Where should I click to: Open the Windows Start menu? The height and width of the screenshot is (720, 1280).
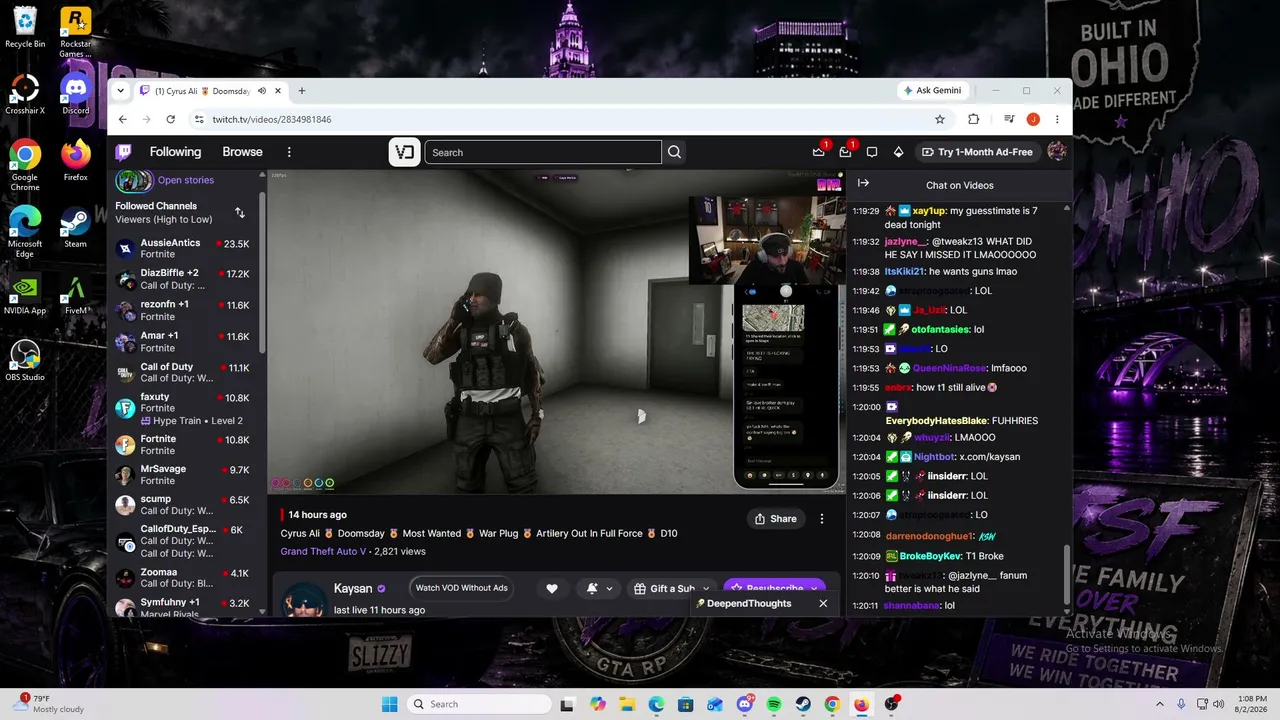(x=390, y=704)
